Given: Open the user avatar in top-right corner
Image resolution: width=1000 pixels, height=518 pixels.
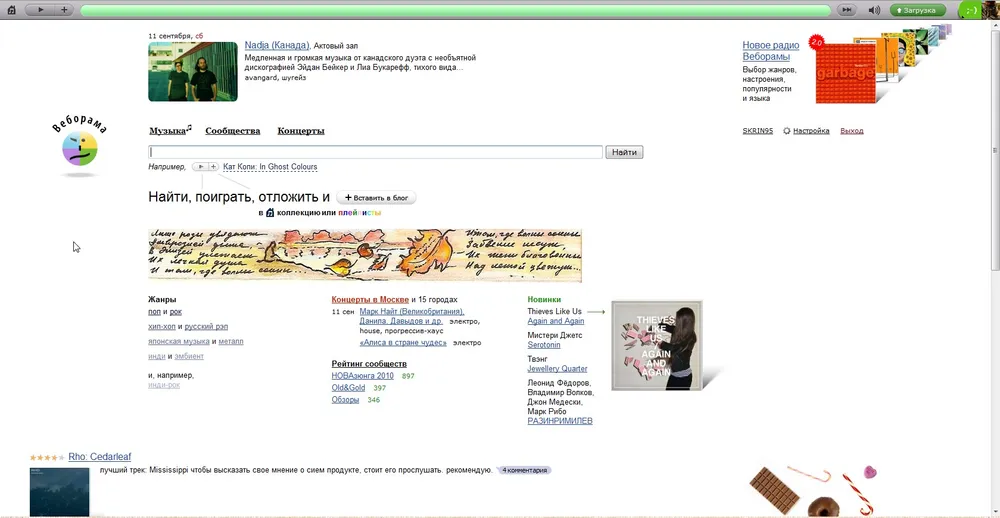Looking at the screenshot, I should (992, 10).
